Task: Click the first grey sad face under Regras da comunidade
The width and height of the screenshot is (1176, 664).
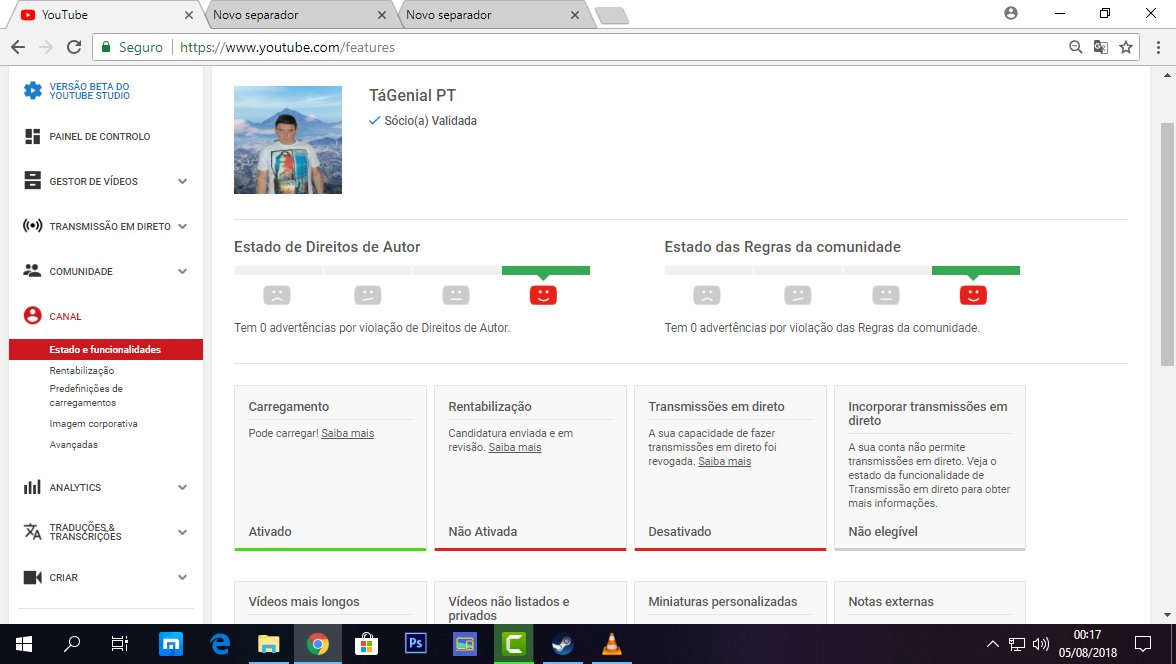Action: pyautogui.click(x=707, y=295)
